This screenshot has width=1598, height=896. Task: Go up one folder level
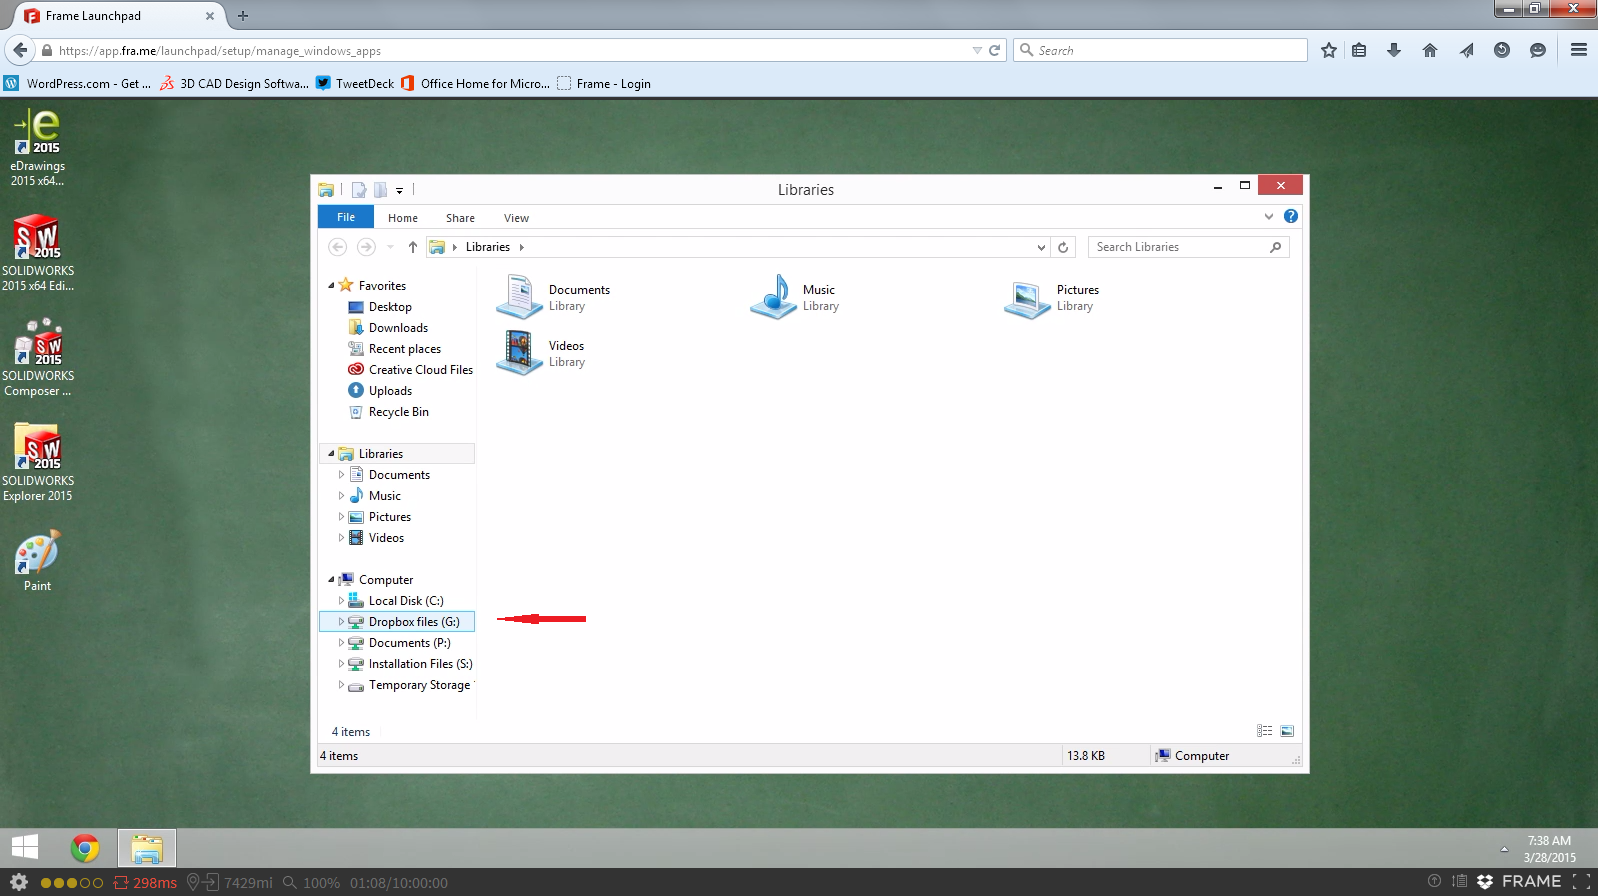412,247
